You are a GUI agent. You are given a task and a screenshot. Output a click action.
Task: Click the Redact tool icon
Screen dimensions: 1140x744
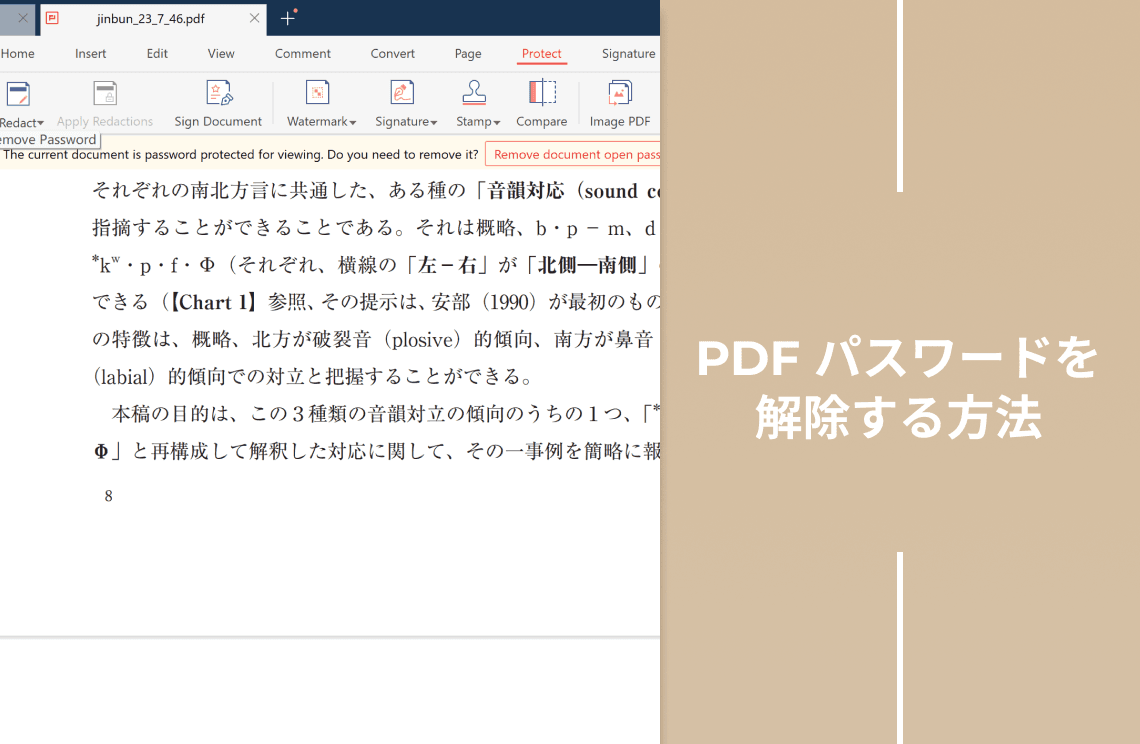pyautogui.click(x=18, y=95)
